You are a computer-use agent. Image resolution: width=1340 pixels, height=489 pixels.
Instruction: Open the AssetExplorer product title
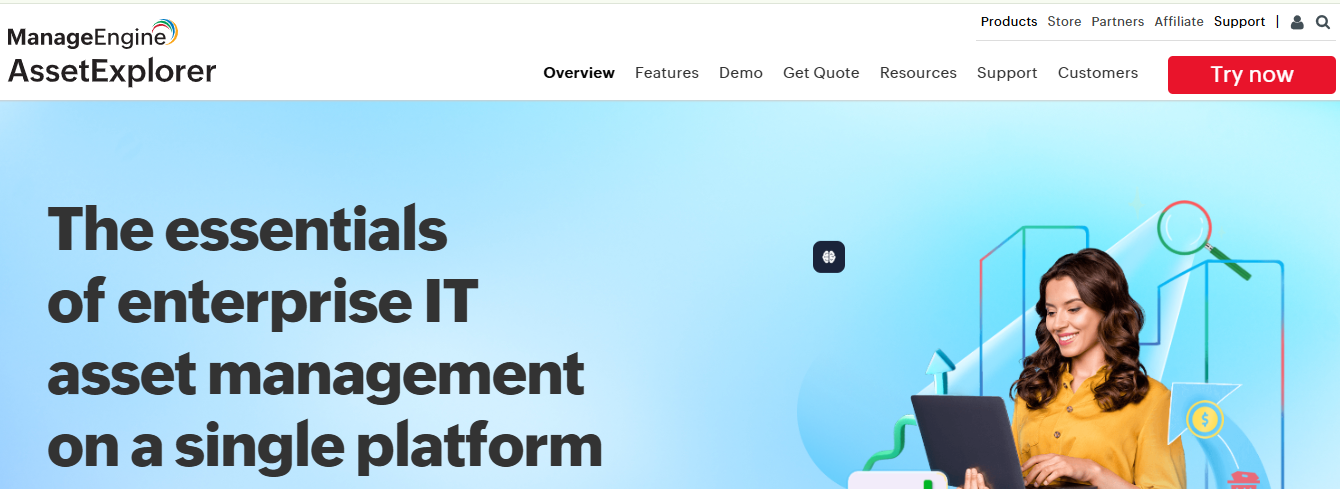click(112, 71)
